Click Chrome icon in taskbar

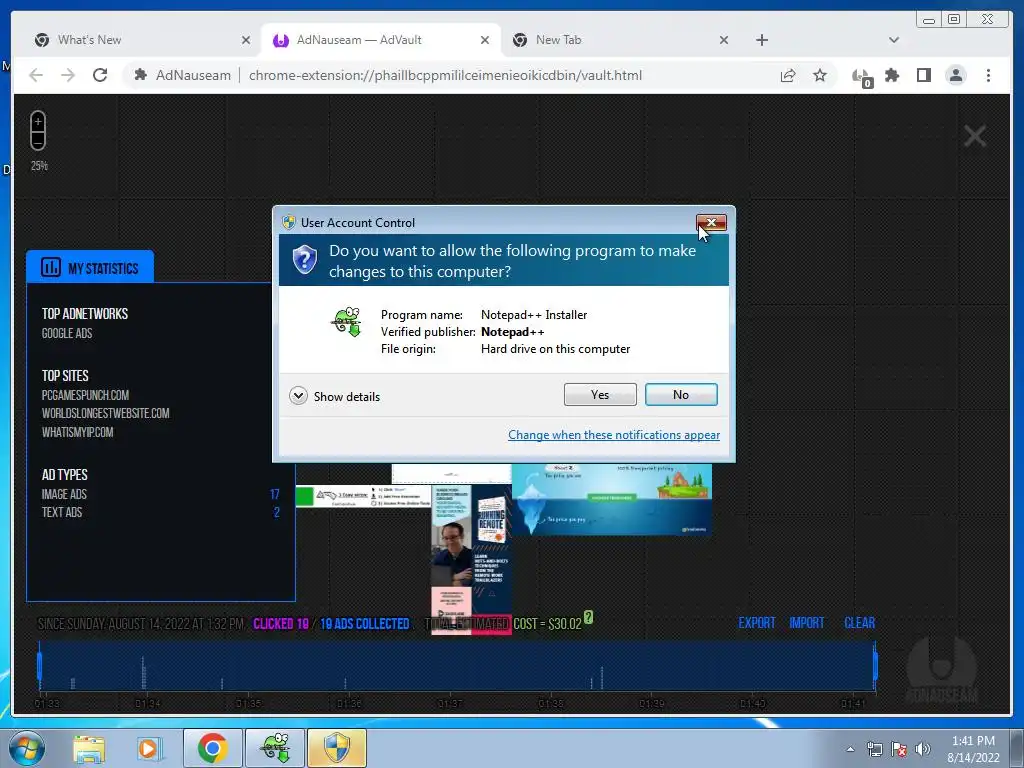click(x=212, y=748)
